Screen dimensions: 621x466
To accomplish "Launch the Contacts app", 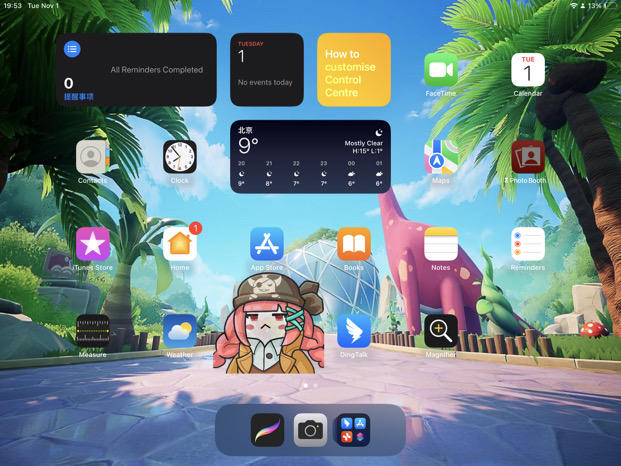I will (93, 157).
